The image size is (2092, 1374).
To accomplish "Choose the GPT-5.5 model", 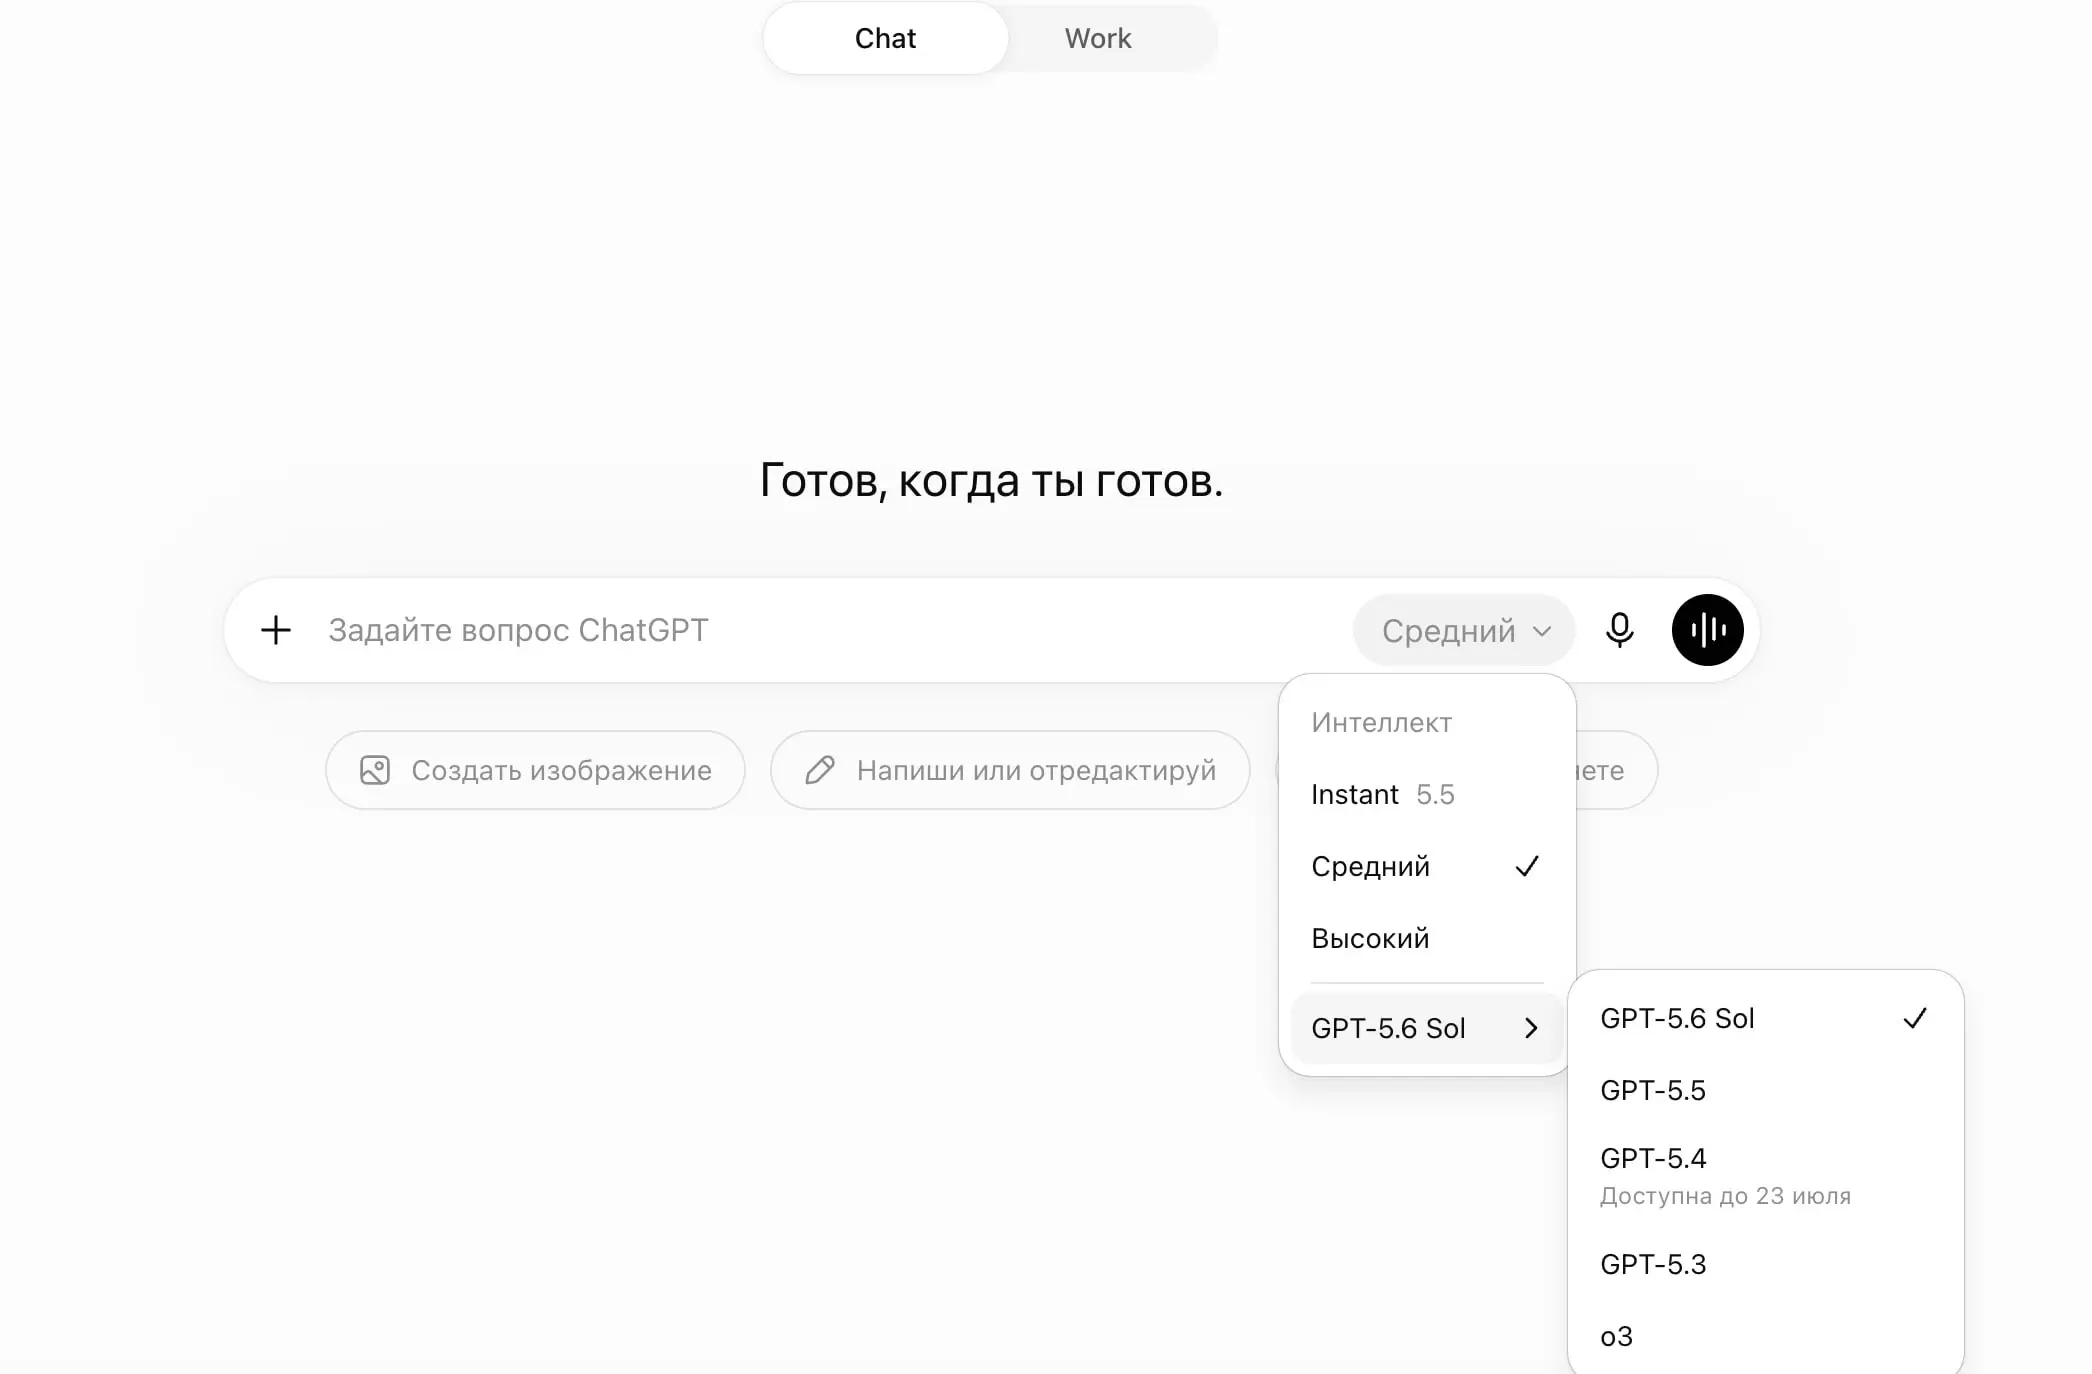I will point(1765,1090).
